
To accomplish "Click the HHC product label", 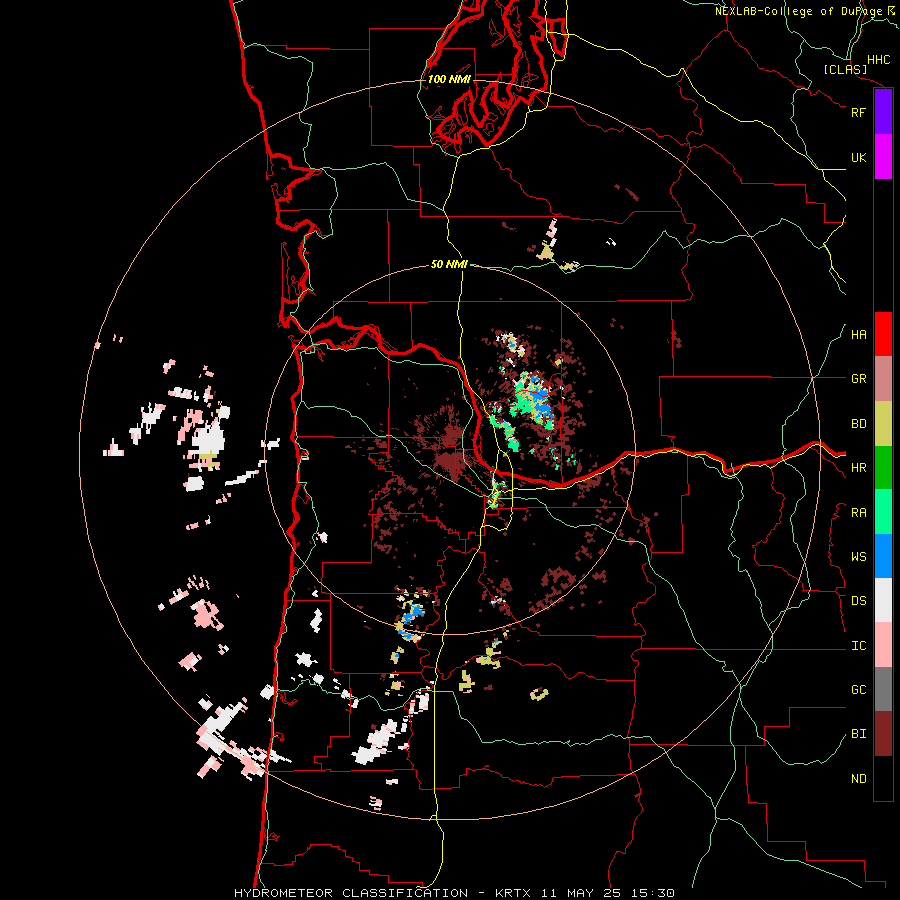I will (878, 60).
